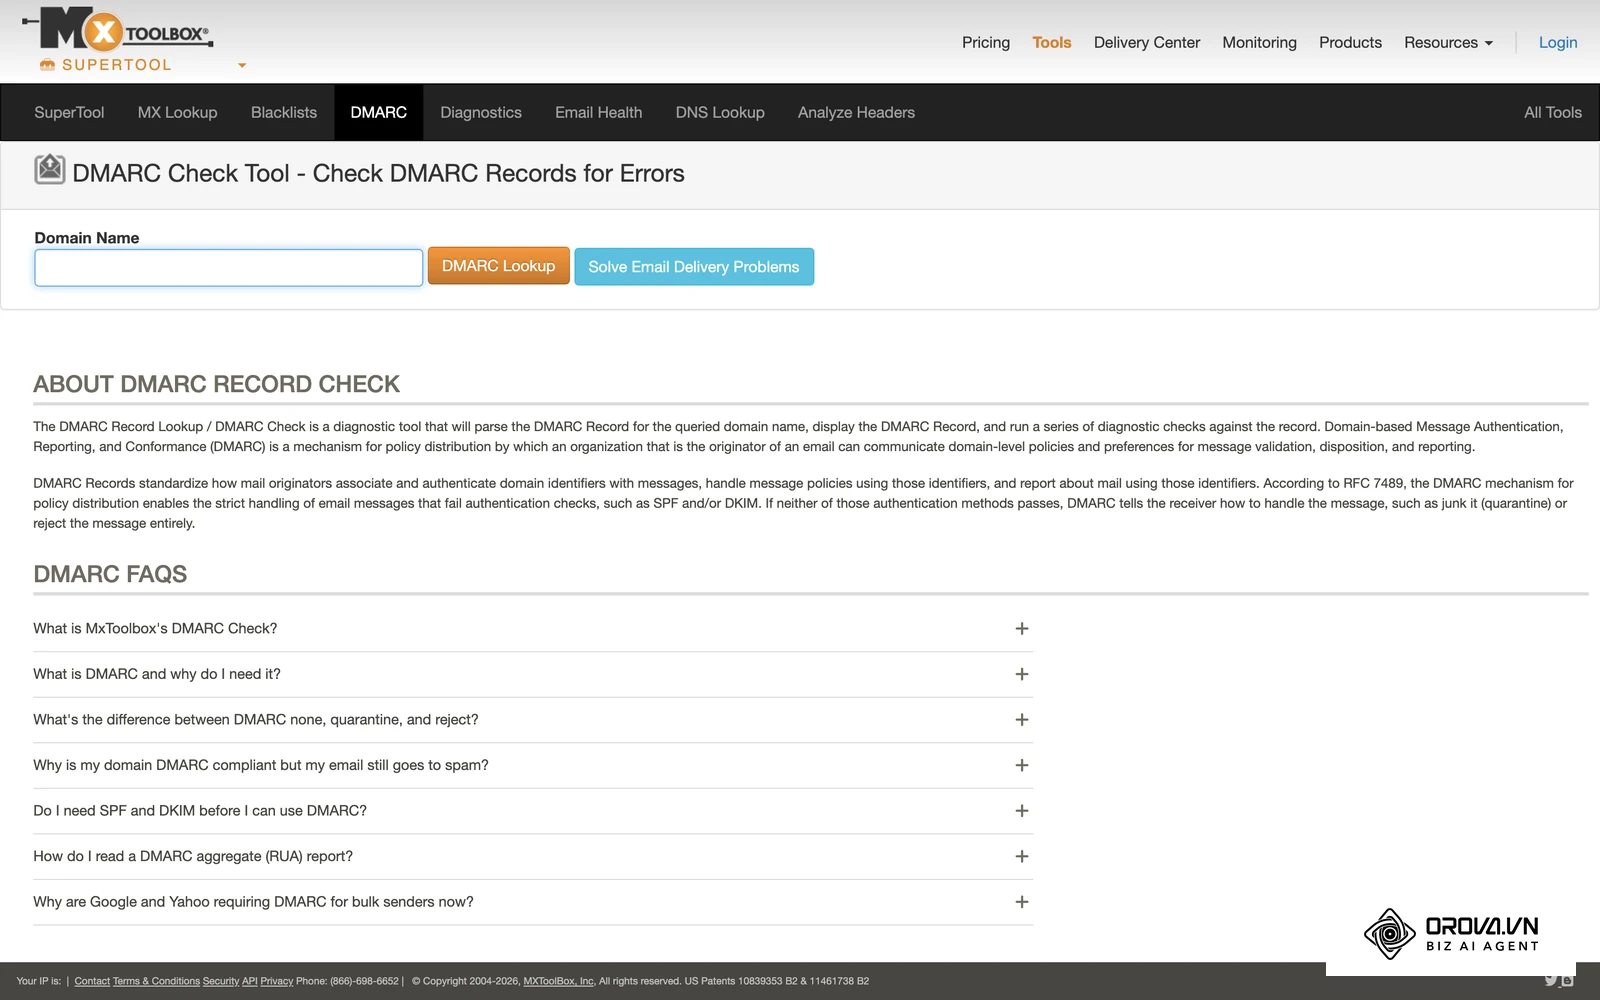The width and height of the screenshot is (1600, 1000).
Task: Open All Tools
Action: pyautogui.click(x=1553, y=112)
